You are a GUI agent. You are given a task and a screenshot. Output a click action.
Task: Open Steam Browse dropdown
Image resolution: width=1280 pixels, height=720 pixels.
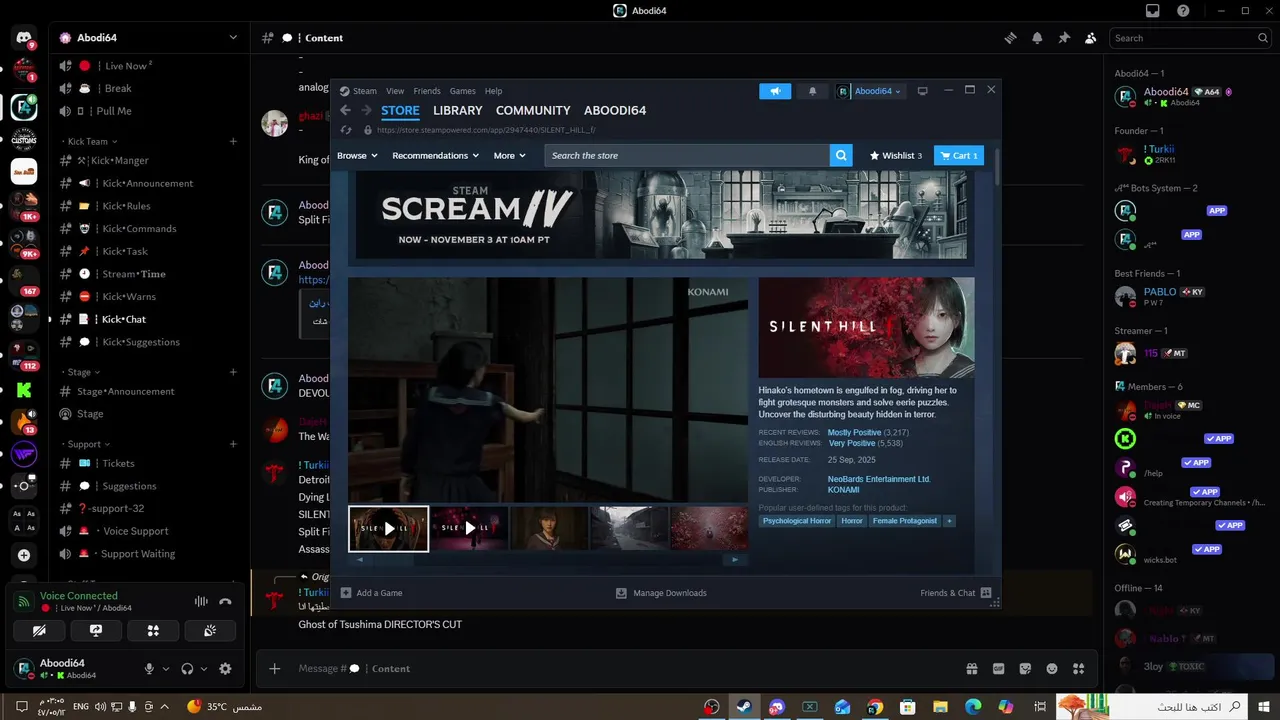point(357,156)
